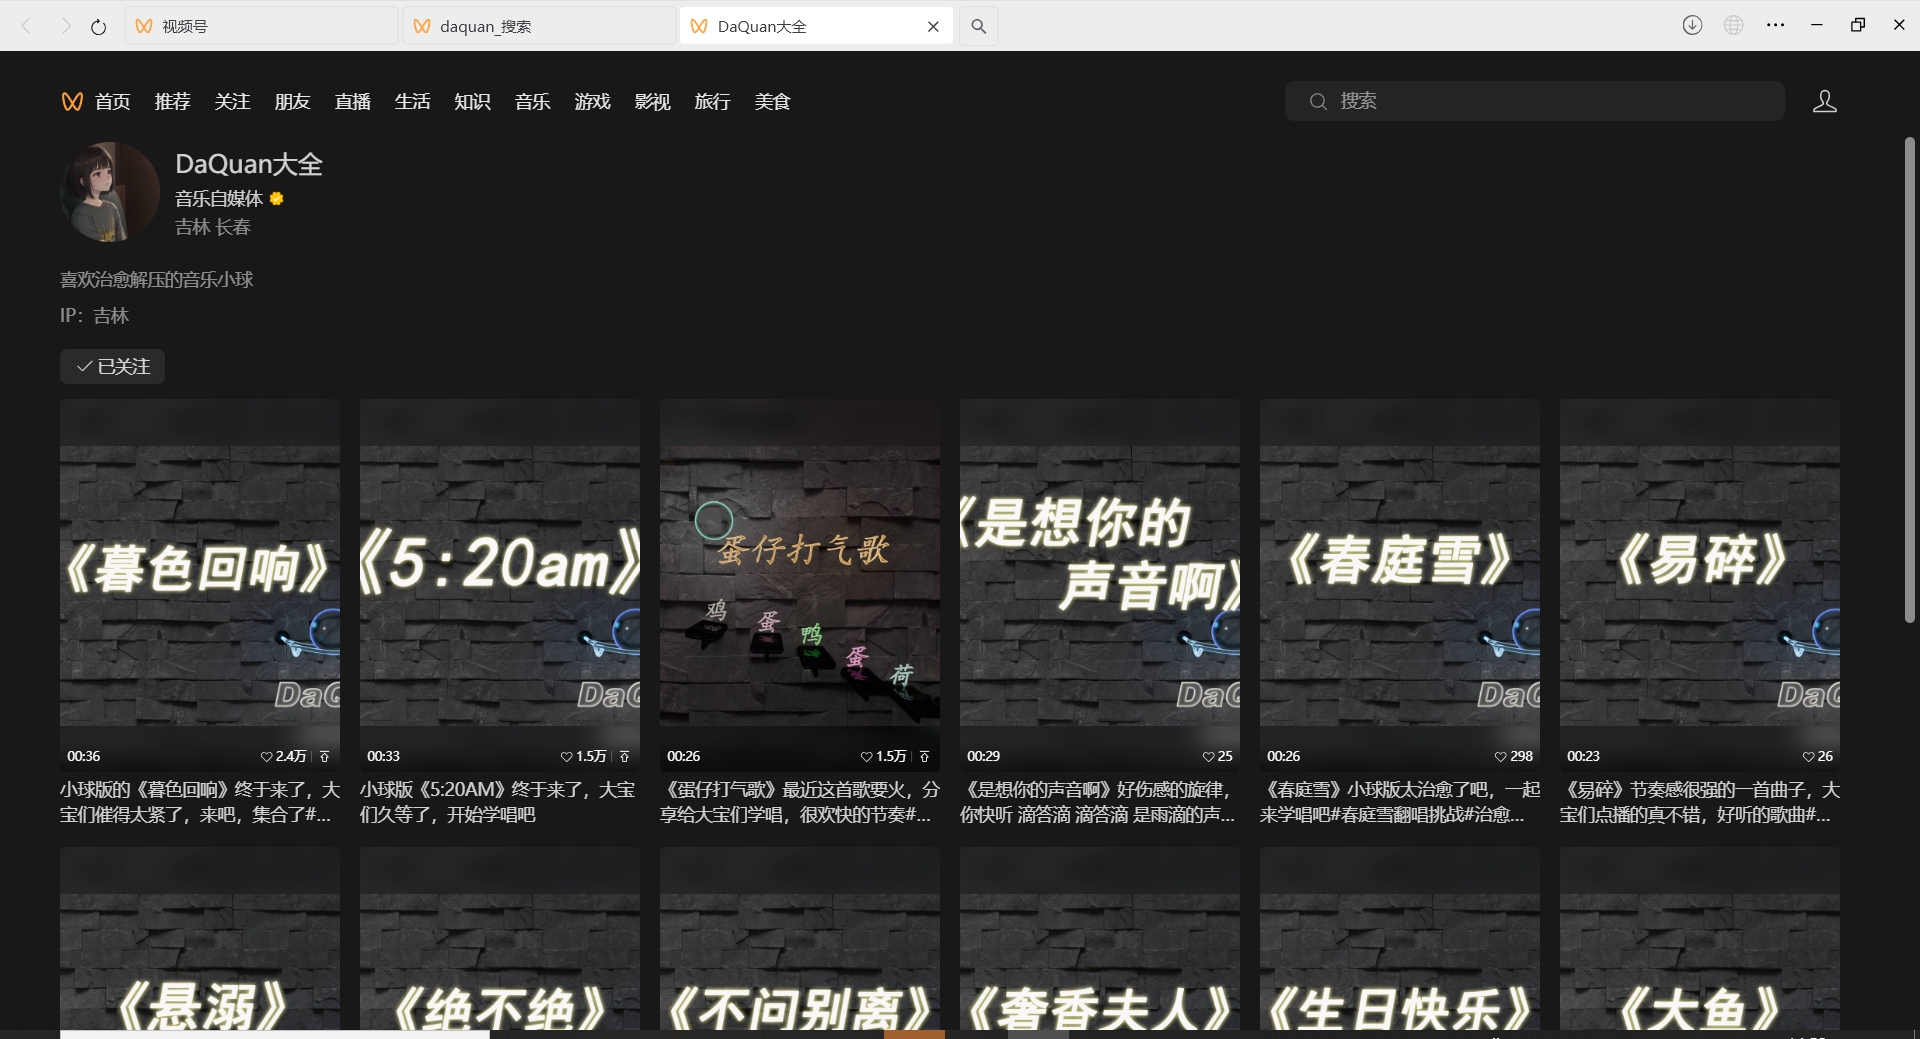Screen dimensions: 1920x1039
Task: Close the DaQuan大全 tab
Action: 933,26
